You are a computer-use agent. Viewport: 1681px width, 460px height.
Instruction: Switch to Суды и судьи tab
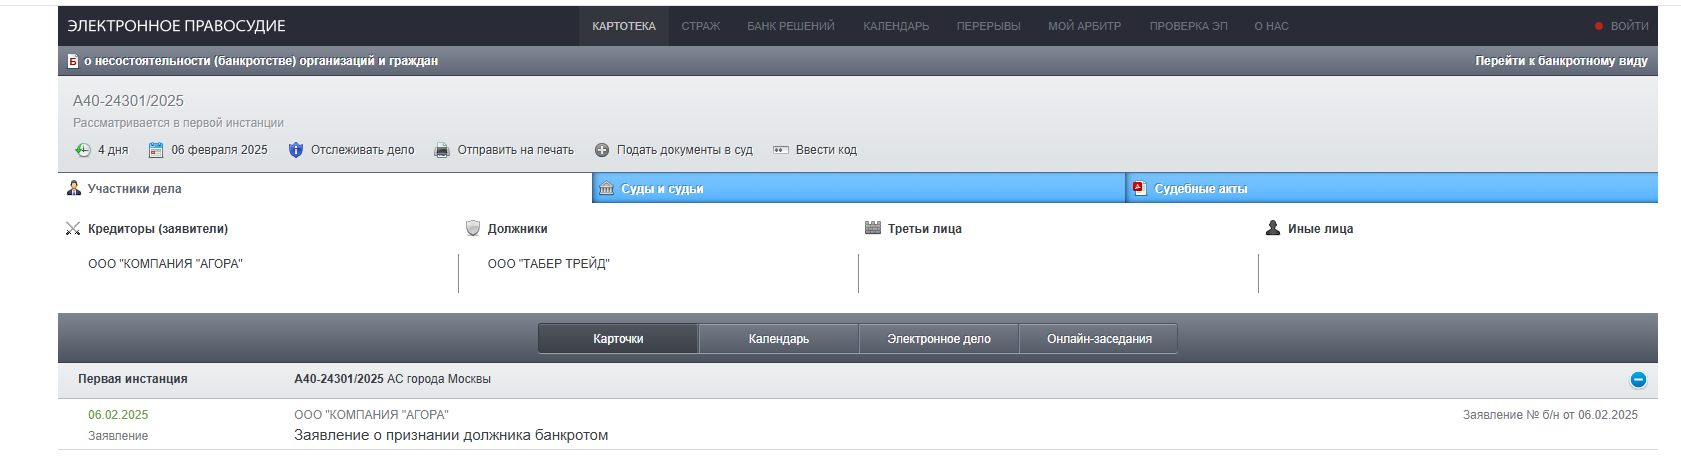point(859,188)
